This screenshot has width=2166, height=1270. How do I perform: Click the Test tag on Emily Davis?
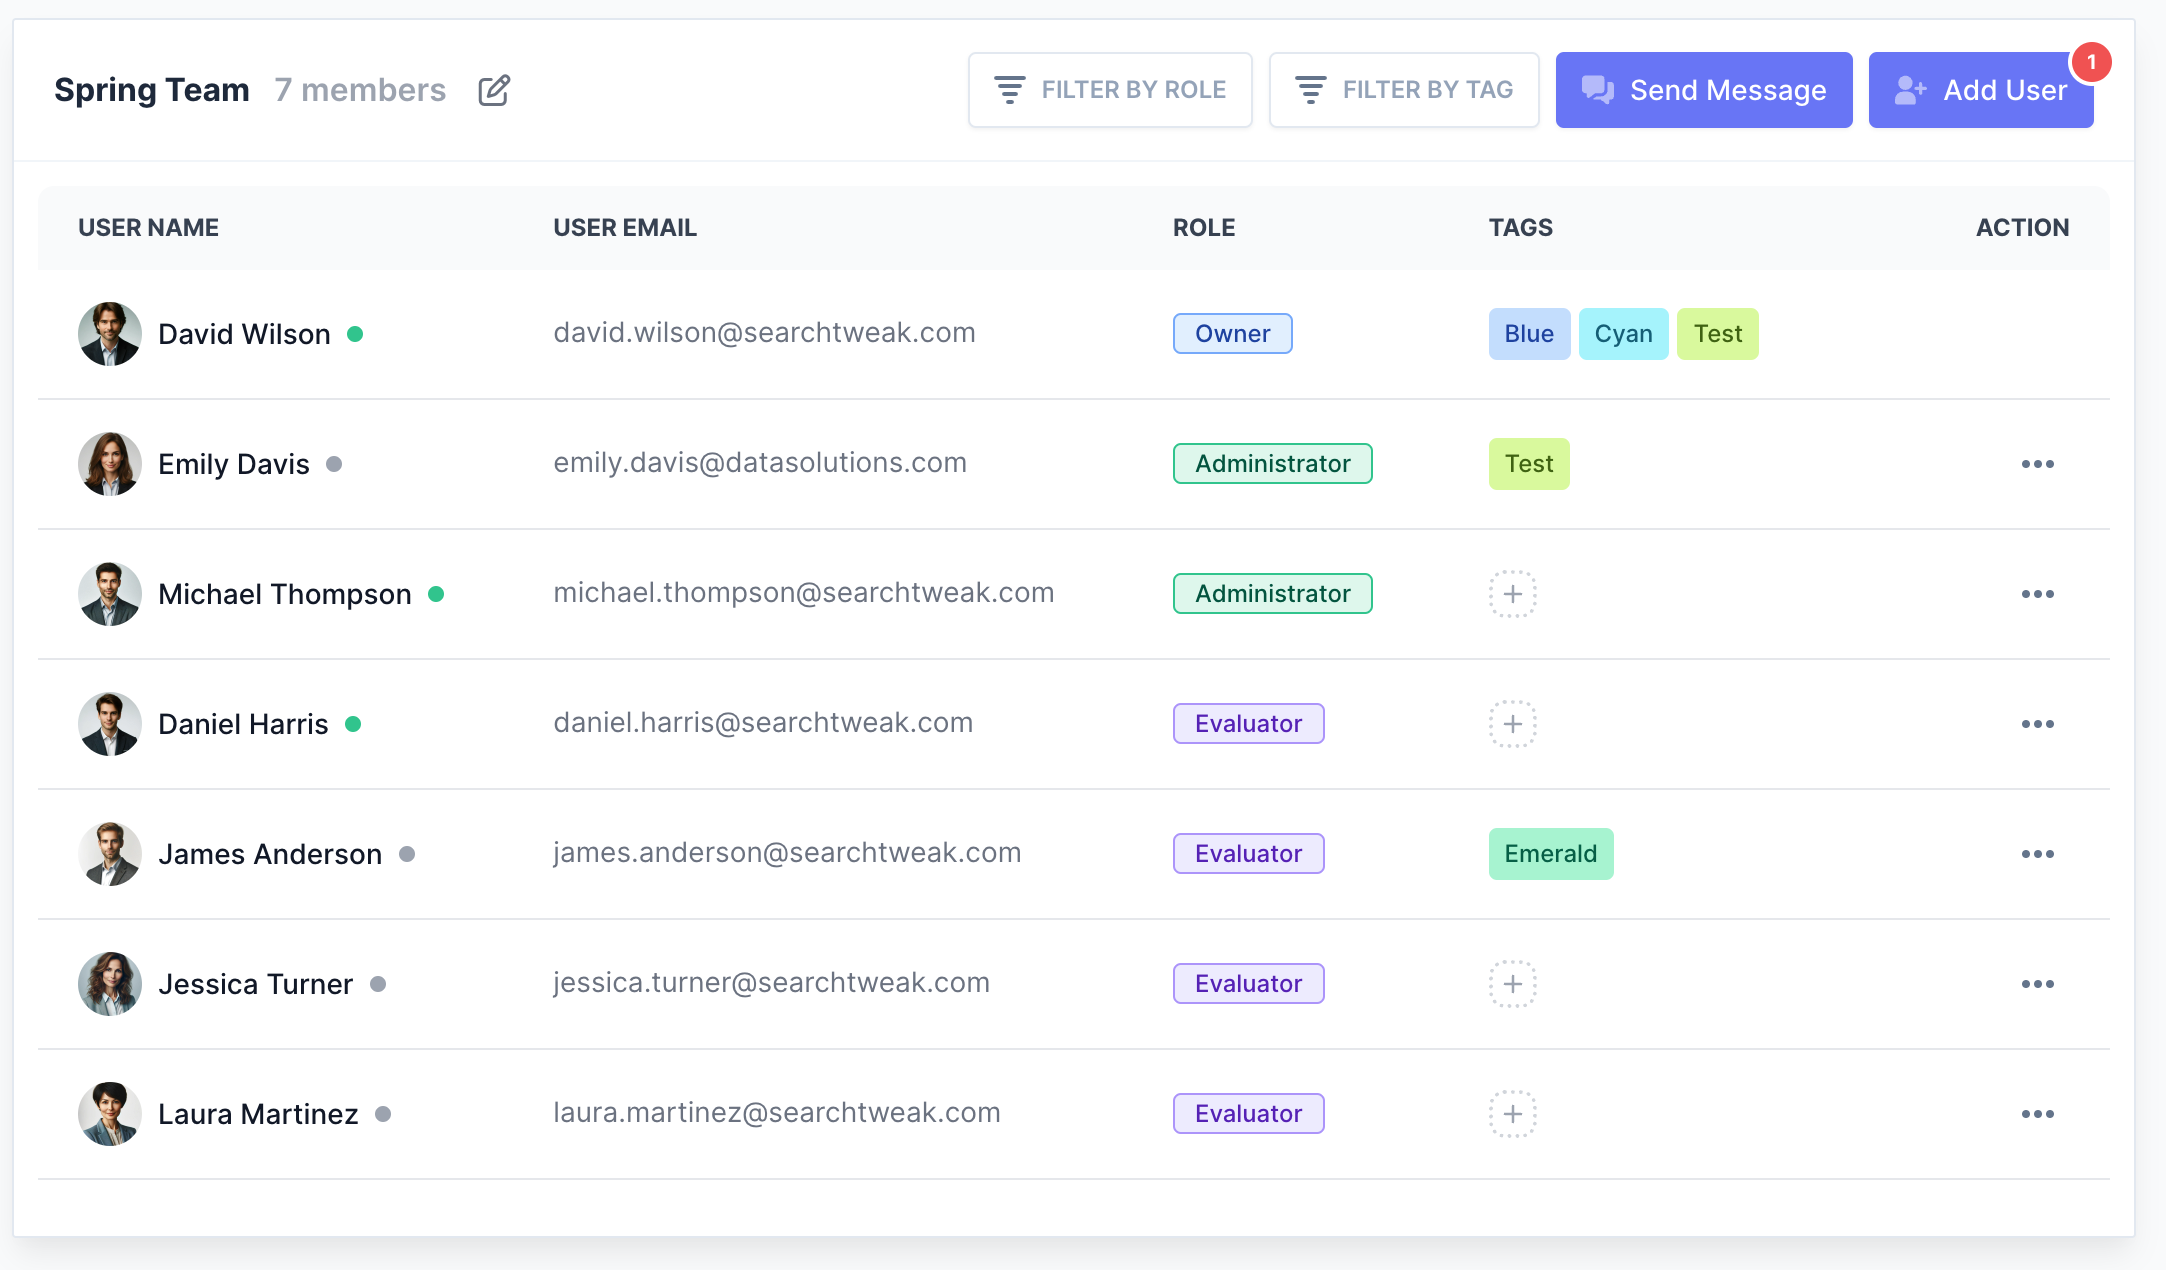[x=1530, y=463]
